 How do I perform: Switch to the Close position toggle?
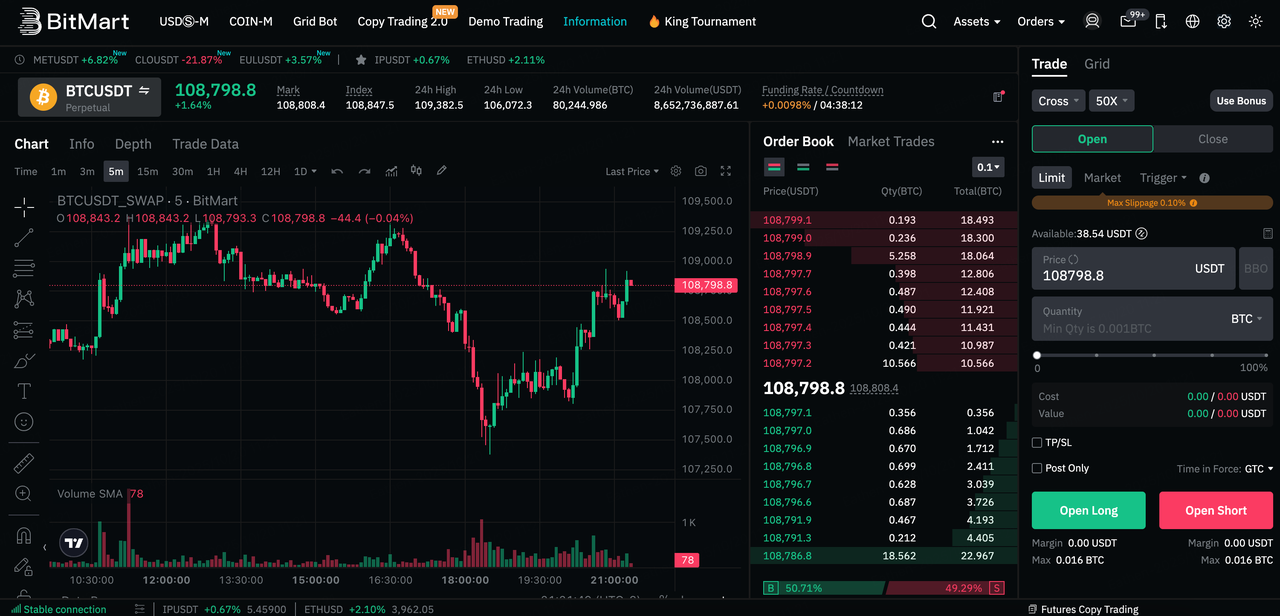[1212, 139]
